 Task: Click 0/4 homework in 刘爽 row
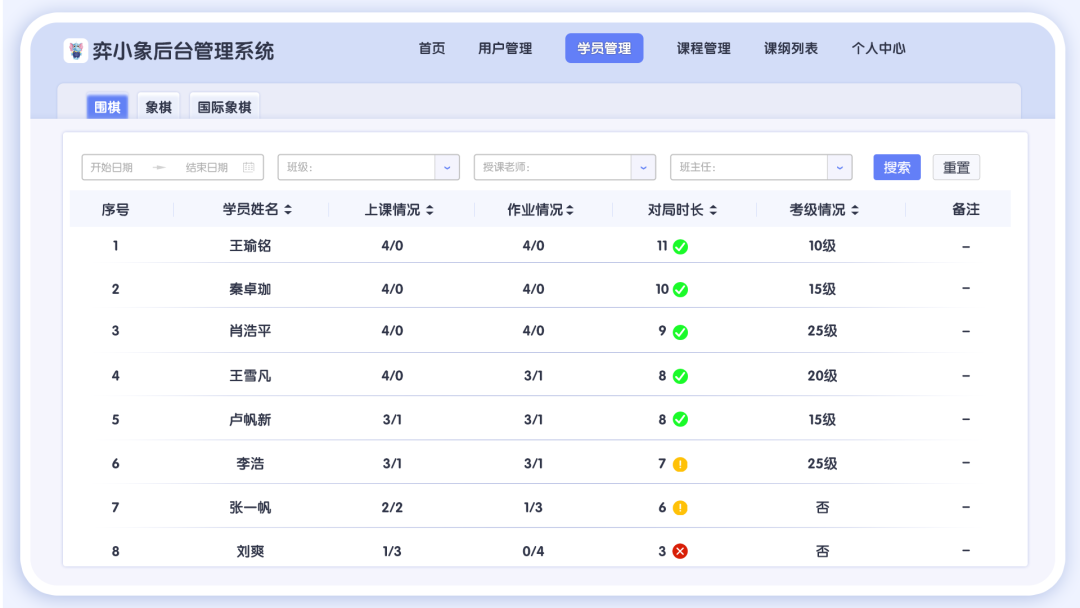(x=533, y=551)
